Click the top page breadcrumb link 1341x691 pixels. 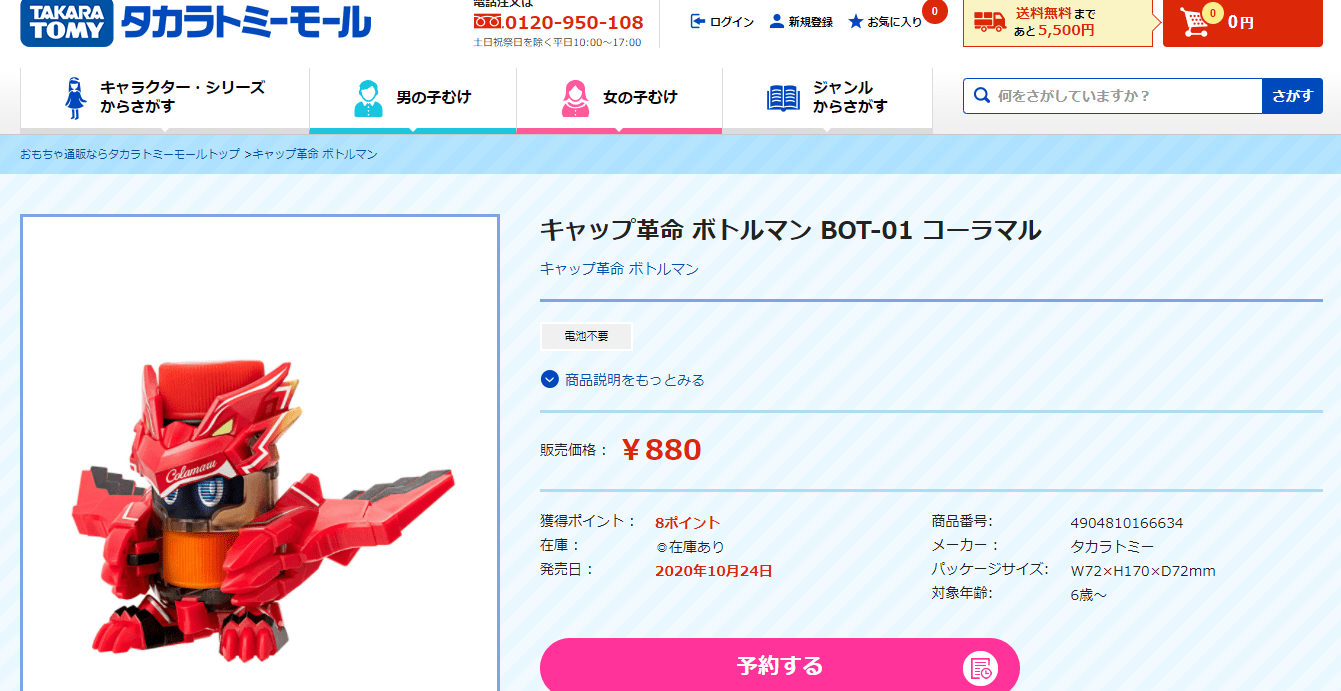point(130,154)
